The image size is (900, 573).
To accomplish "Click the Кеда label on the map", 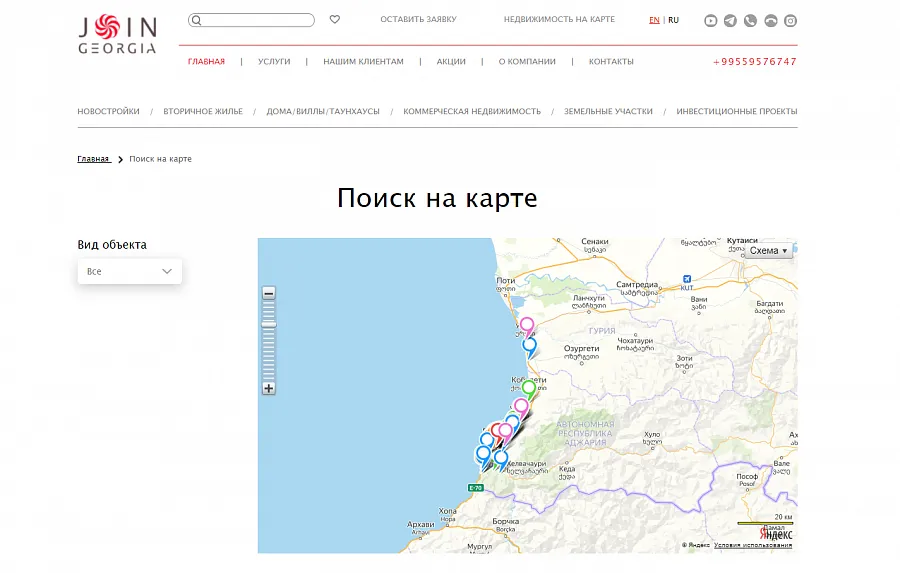I will (567, 469).
